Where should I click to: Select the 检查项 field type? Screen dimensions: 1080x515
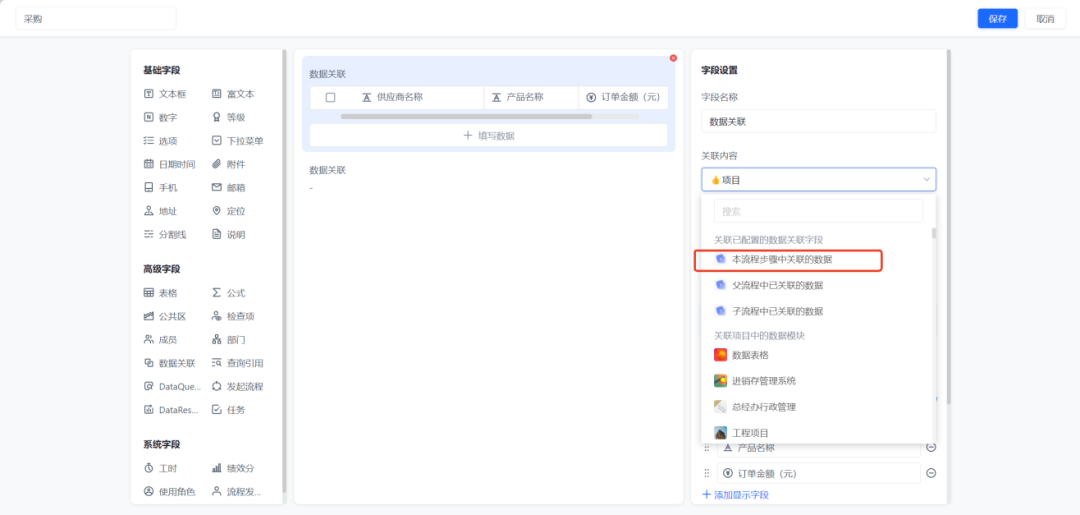233,316
